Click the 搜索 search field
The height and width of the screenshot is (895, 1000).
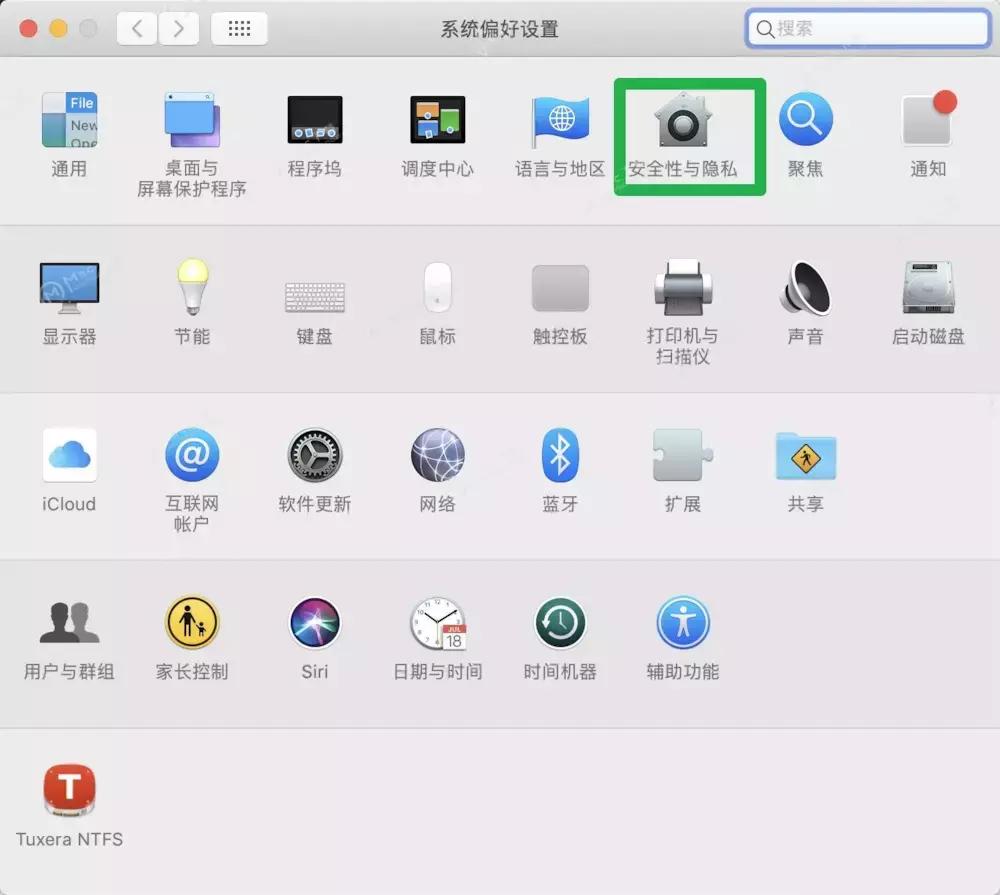point(866,28)
